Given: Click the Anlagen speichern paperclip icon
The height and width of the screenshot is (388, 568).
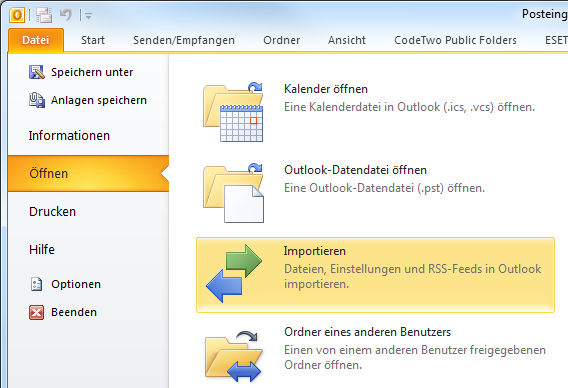Looking at the screenshot, I should click(37, 100).
